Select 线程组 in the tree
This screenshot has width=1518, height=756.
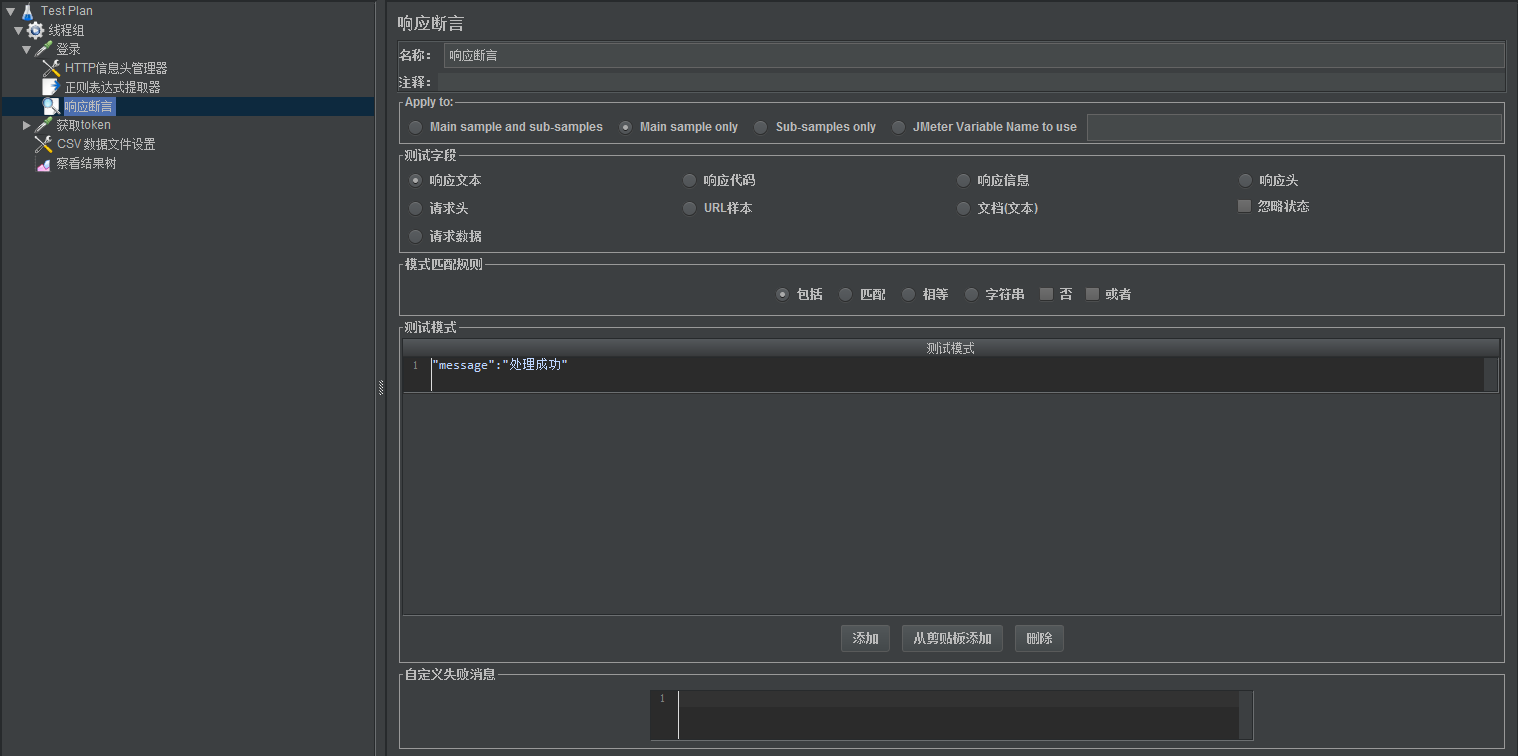tap(66, 30)
